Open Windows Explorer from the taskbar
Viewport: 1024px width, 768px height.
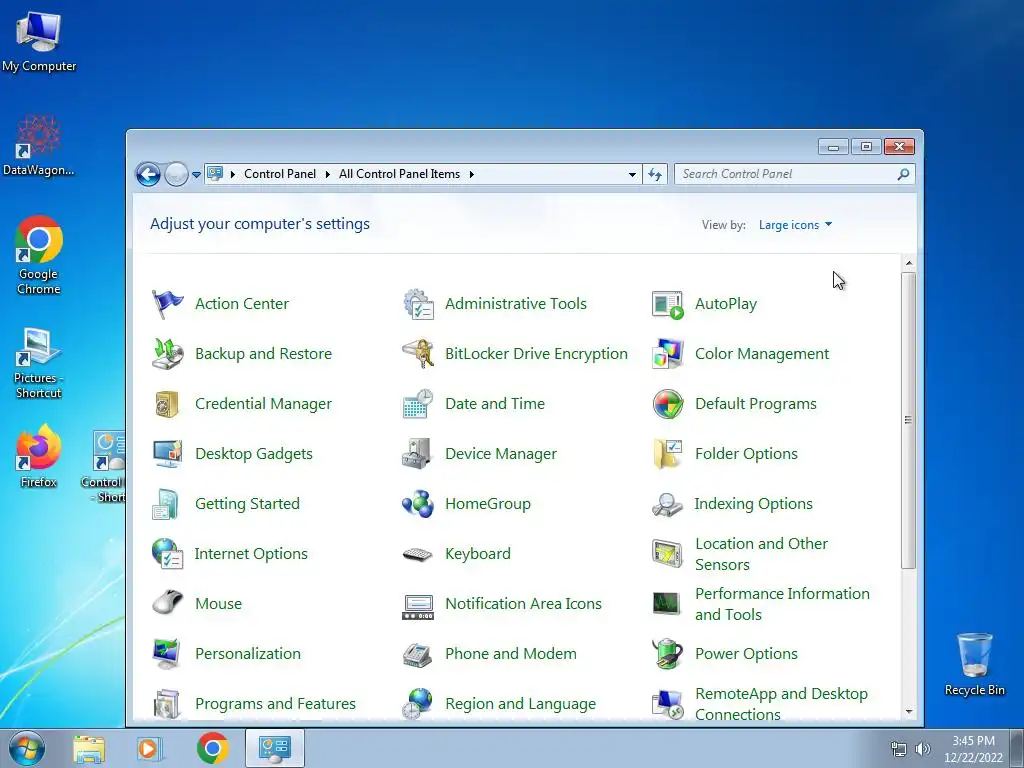pyautogui.click(x=89, y=748)
